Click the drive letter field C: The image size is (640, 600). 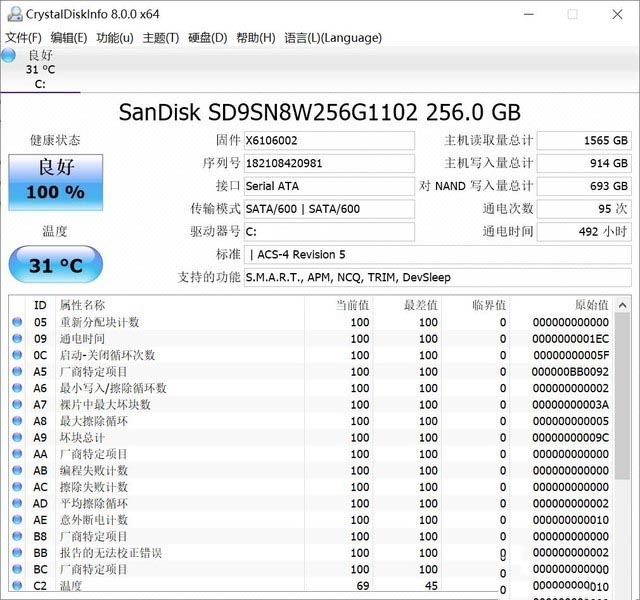(329, 232)
